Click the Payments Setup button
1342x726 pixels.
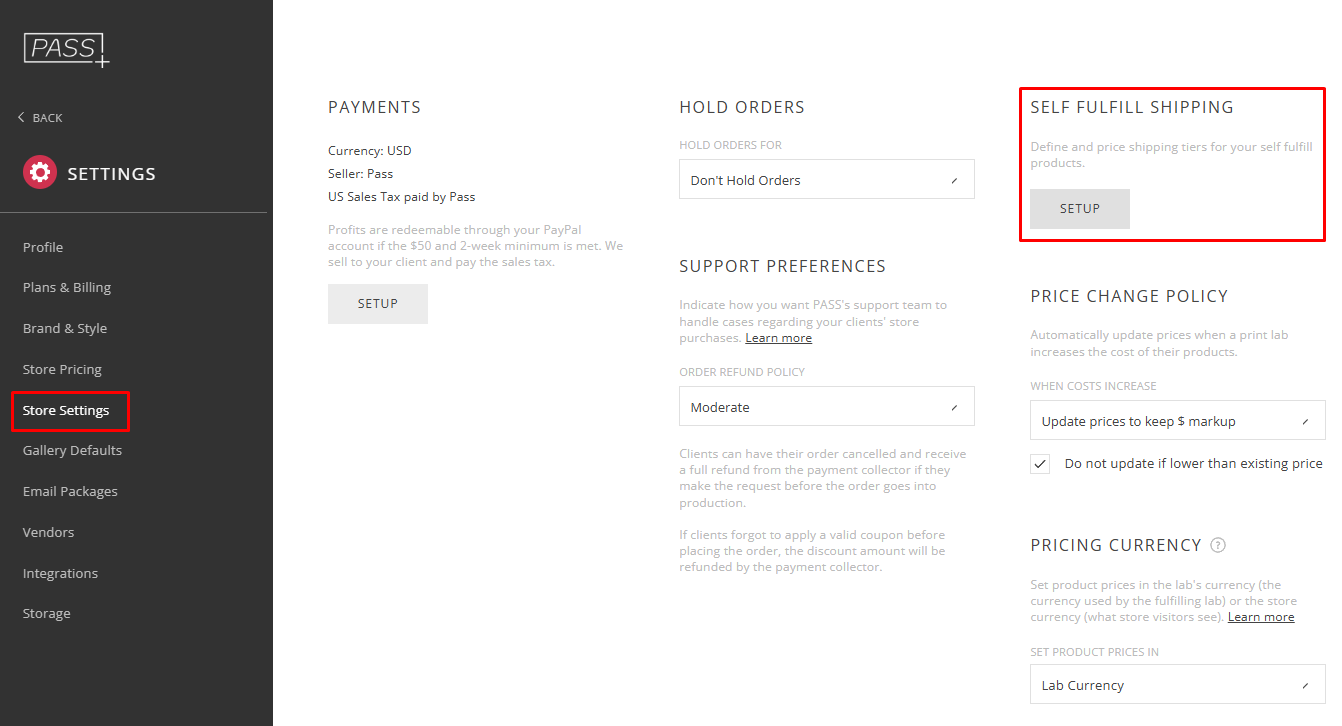[x=378, y=304]
